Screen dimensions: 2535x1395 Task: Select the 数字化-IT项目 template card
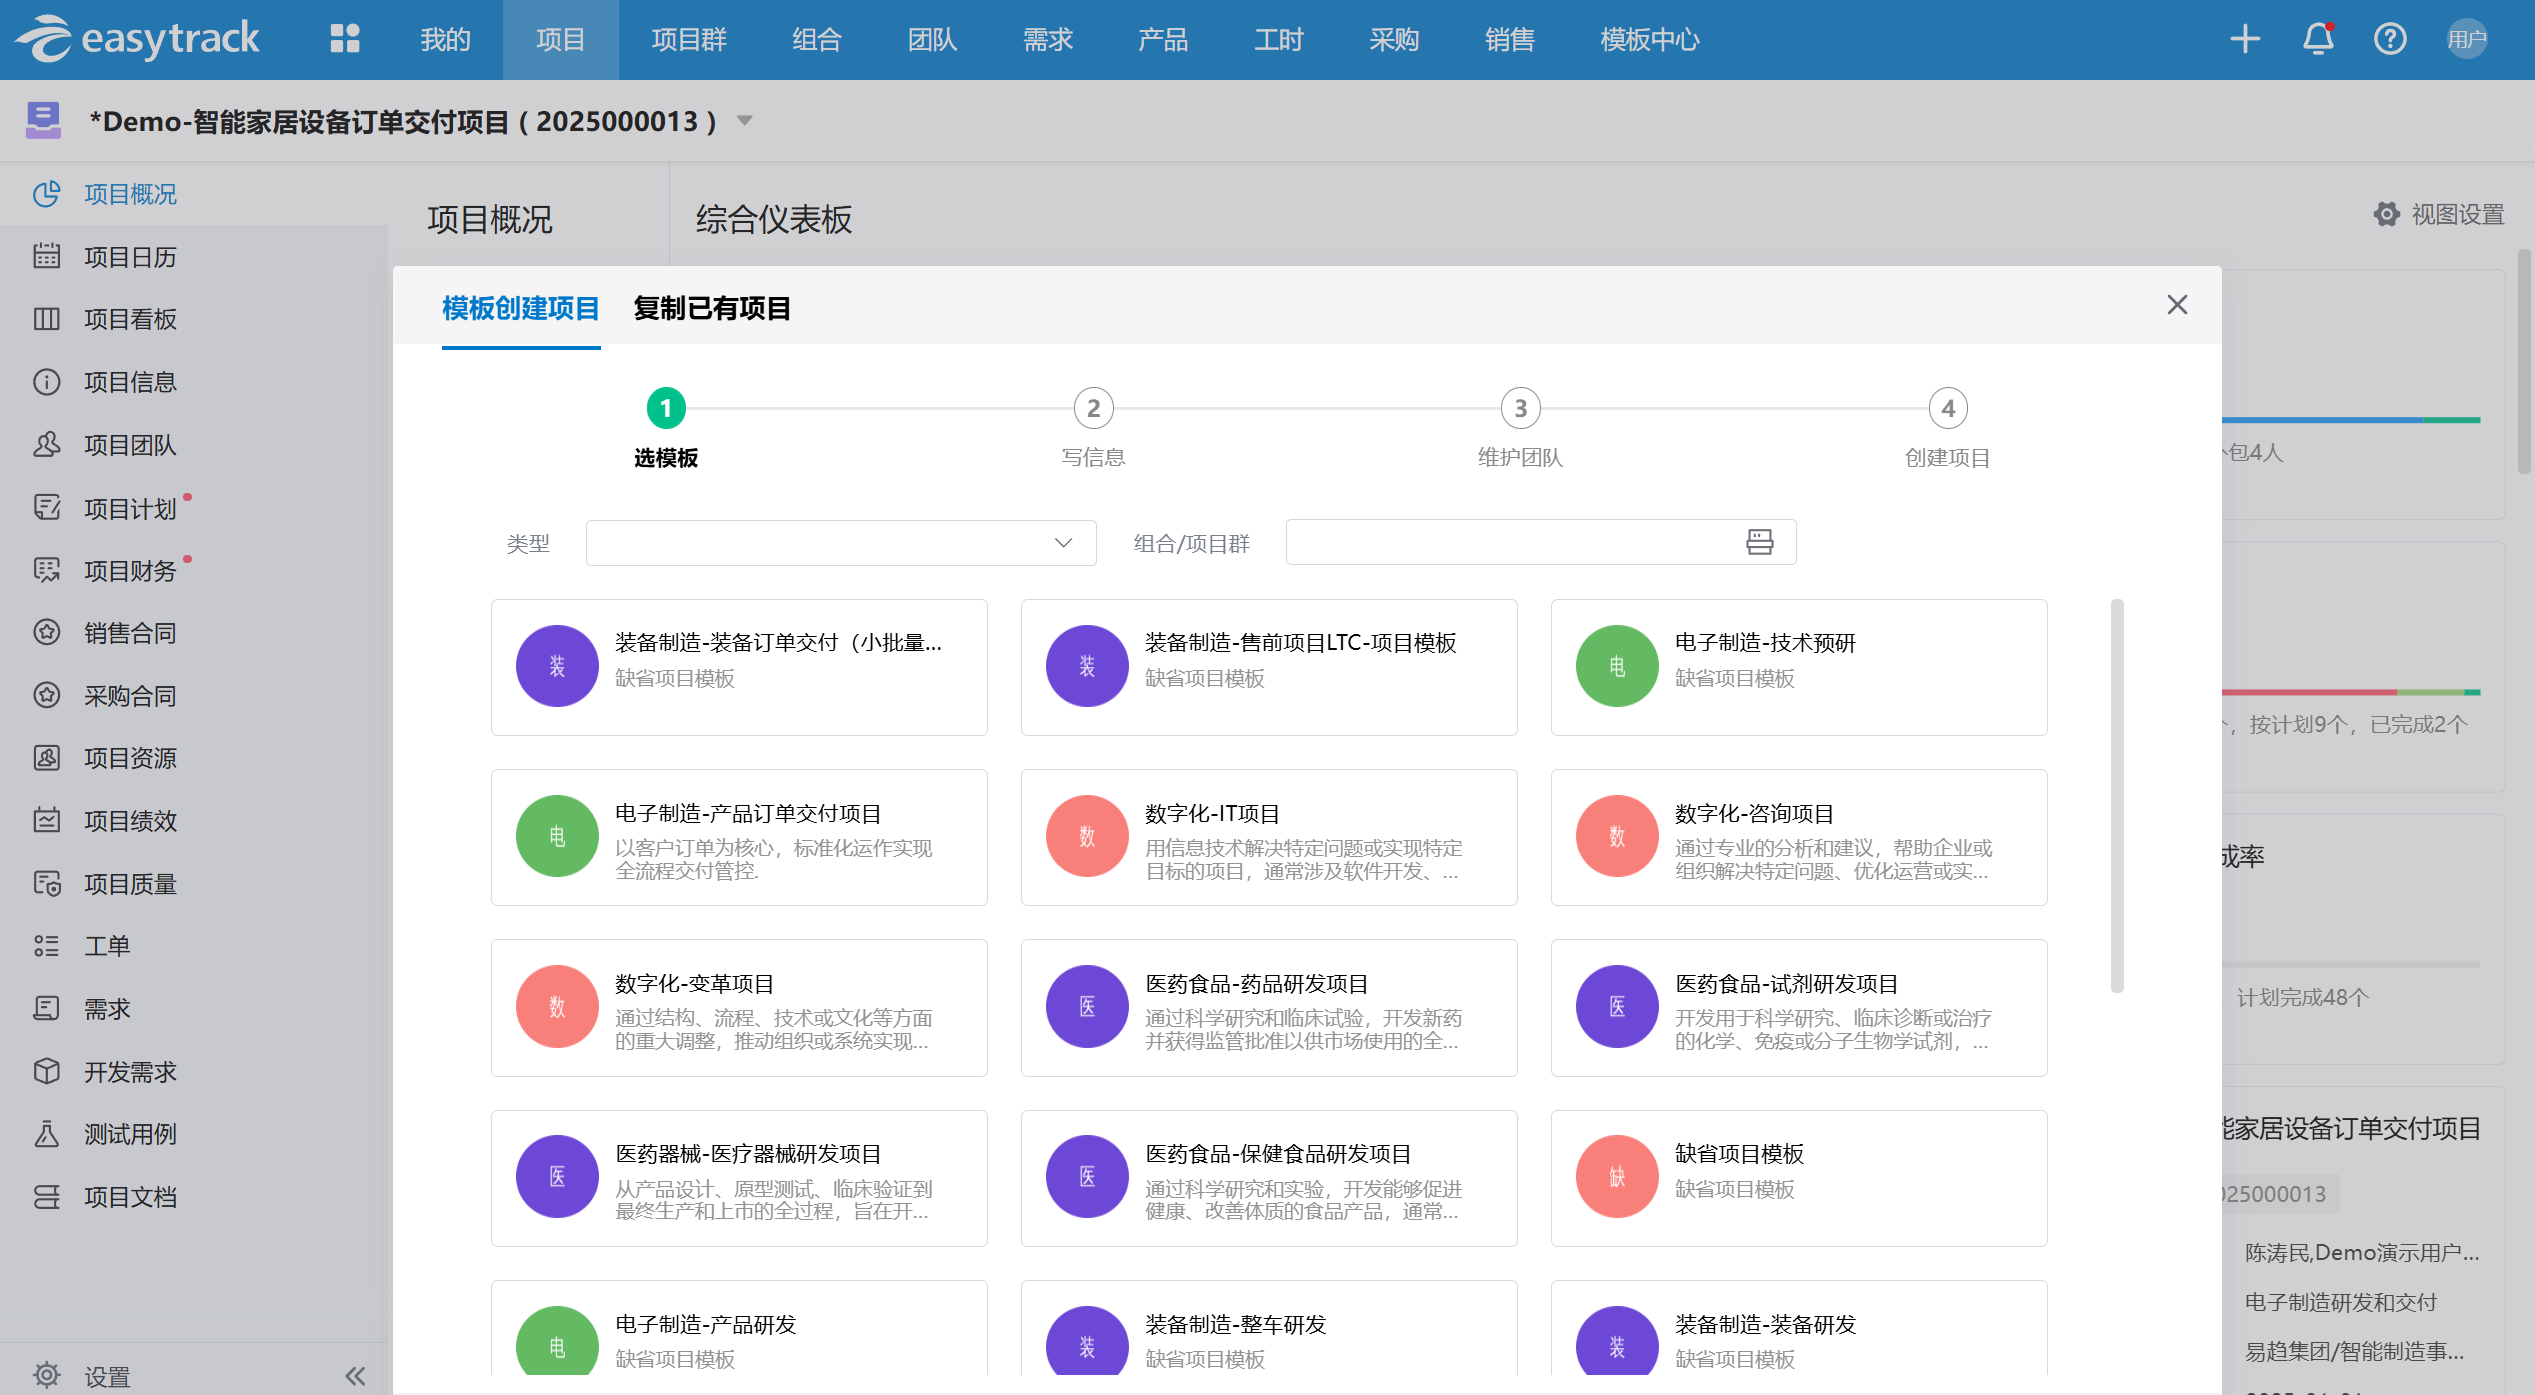tap(1268, 837)
